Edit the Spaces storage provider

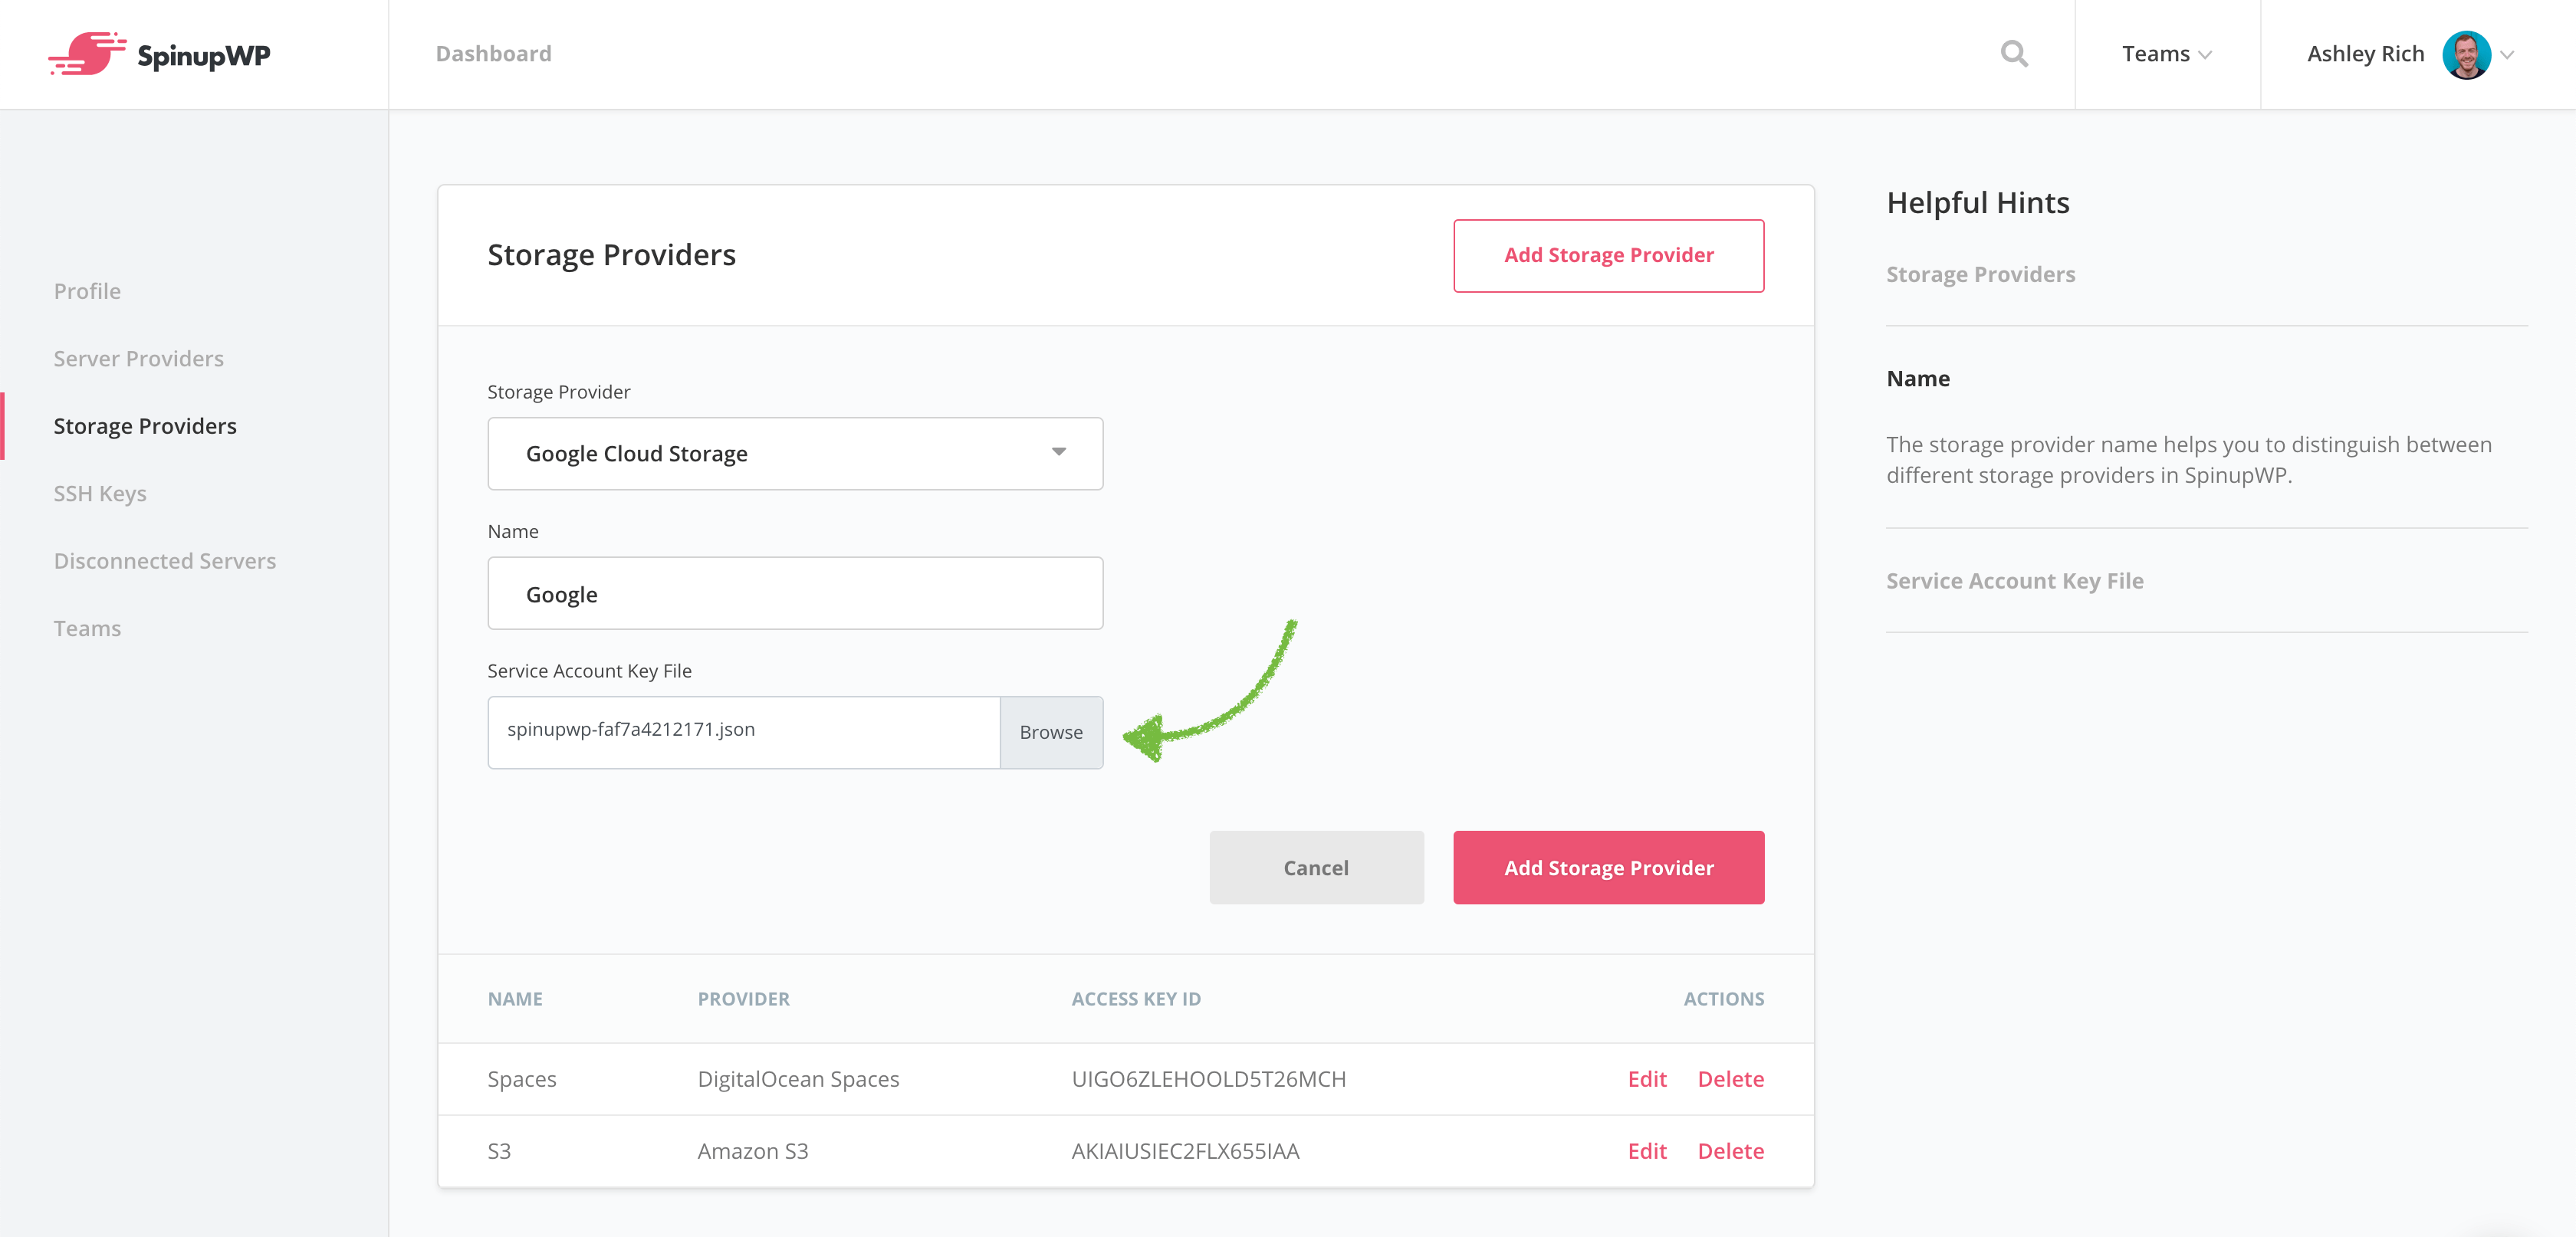1647,1079
